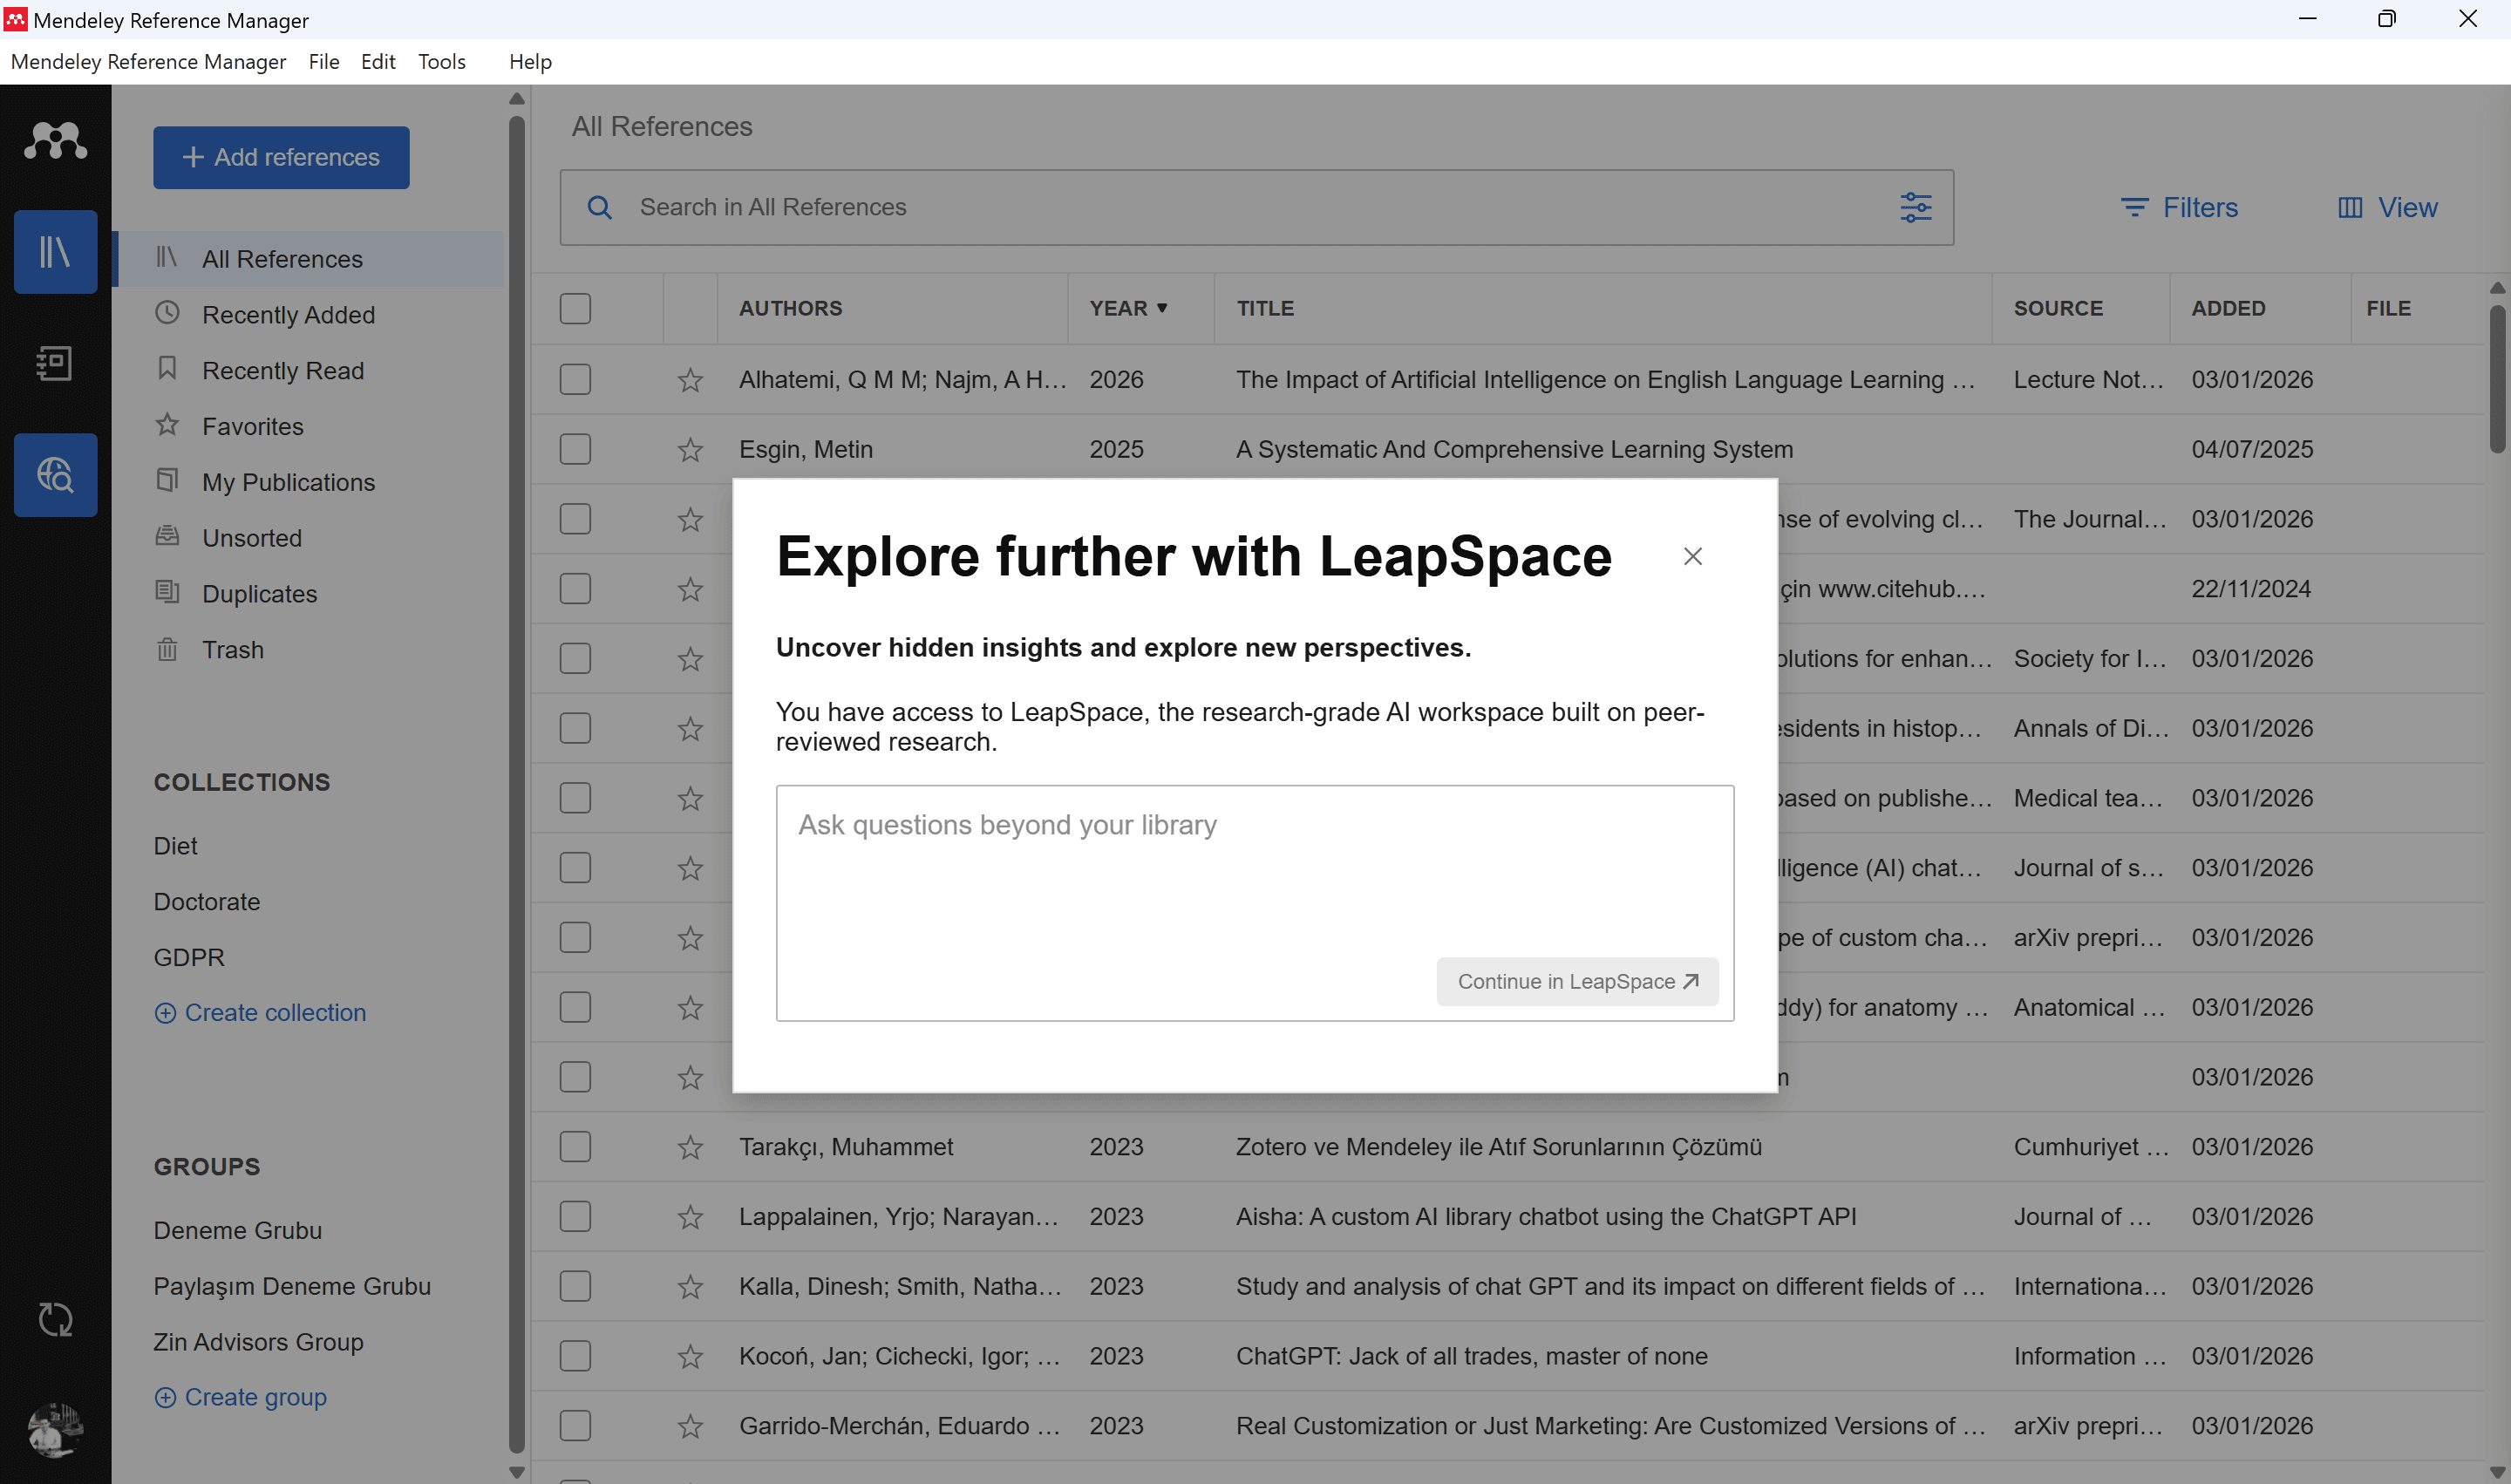Check the Garrido-Merchán row checkbox
The height and width of the screenshot is (1484, 2511).
pos(575,1425)
